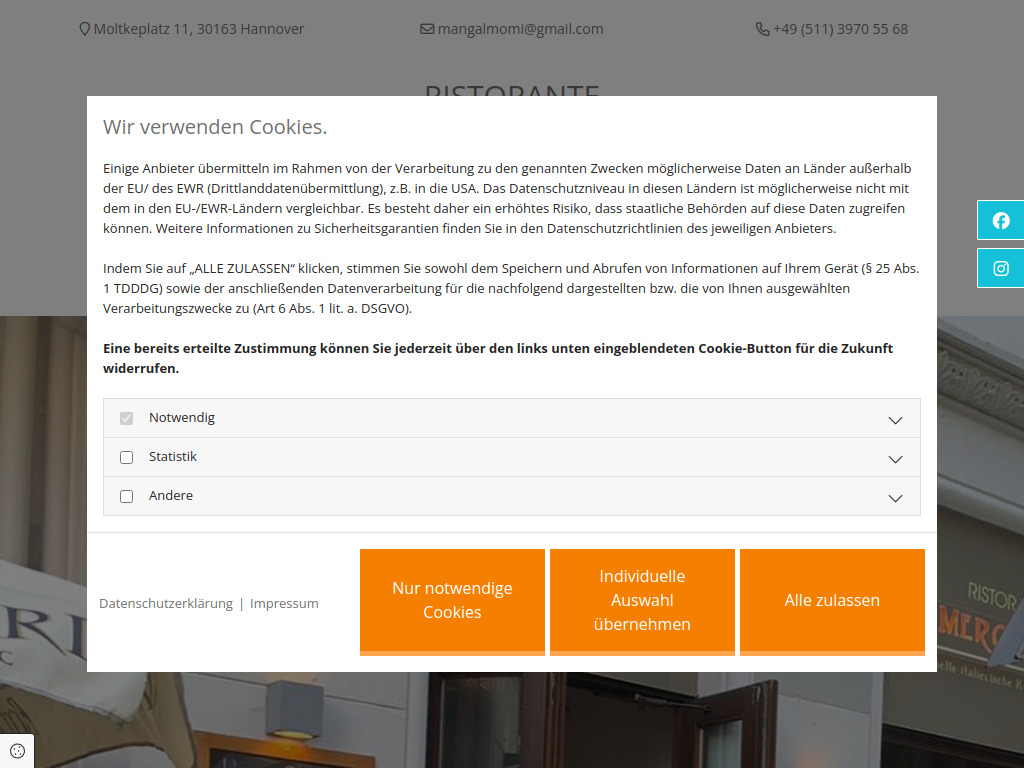Expand the Andere cookie details
Screen dimensions: 1024x768
pyautogui.click(x=895, y=495)
